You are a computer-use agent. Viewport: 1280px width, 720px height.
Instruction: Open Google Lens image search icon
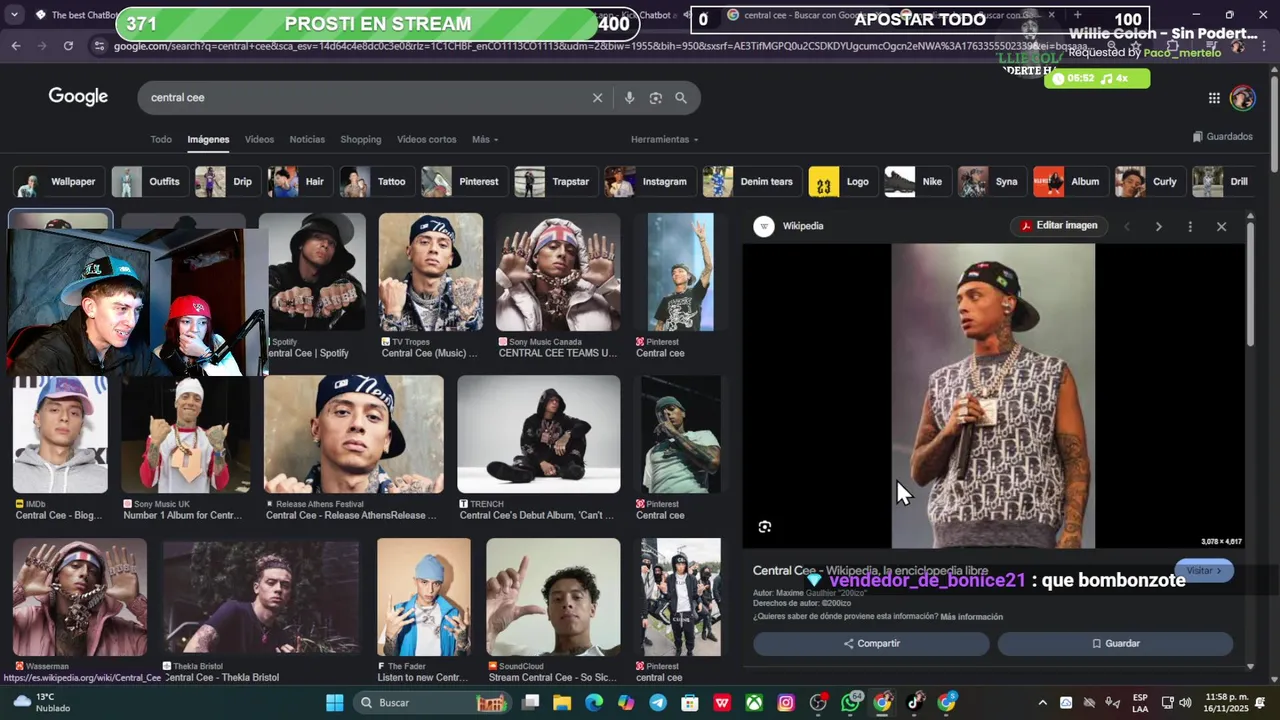pos(655,98)
